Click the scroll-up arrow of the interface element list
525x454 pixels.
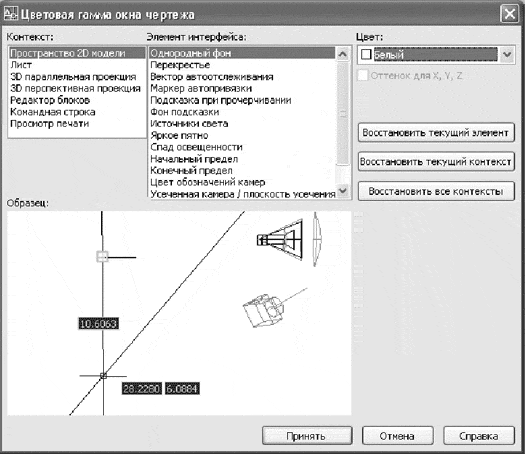coord(343,54)
